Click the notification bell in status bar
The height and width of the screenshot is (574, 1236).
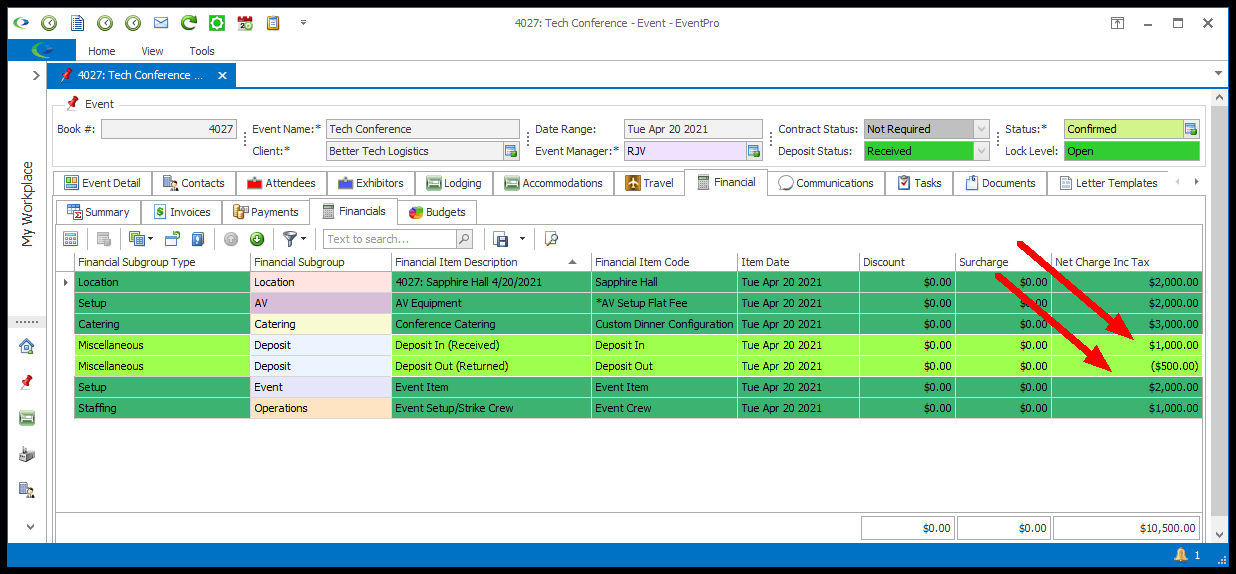(1182, 554)
